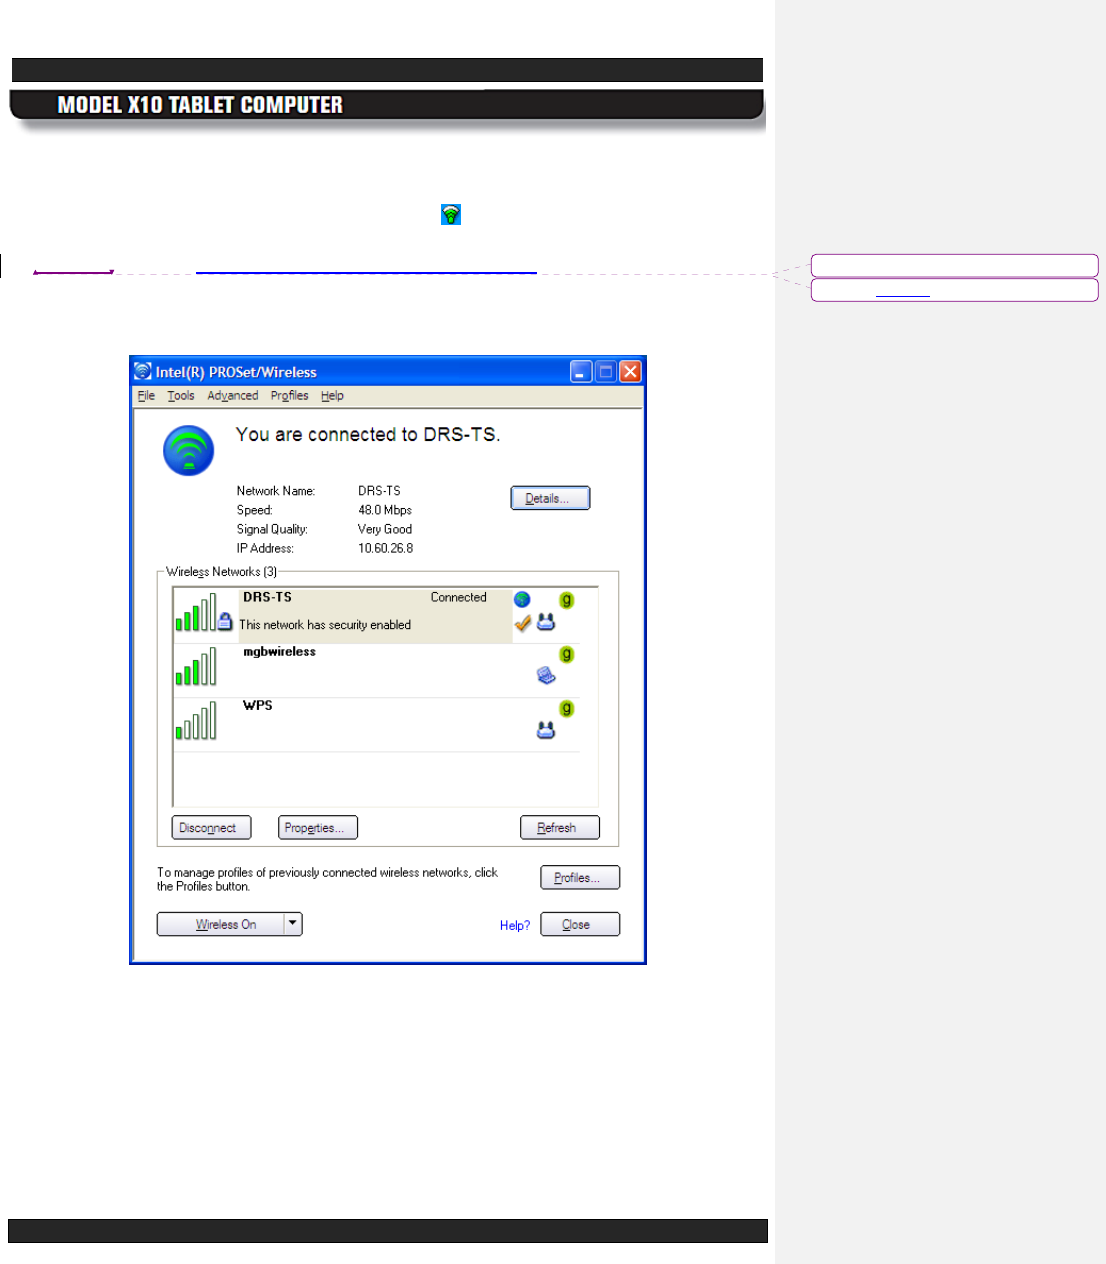Click the Network Name value DRS-TS

click(x=379, y=491)
